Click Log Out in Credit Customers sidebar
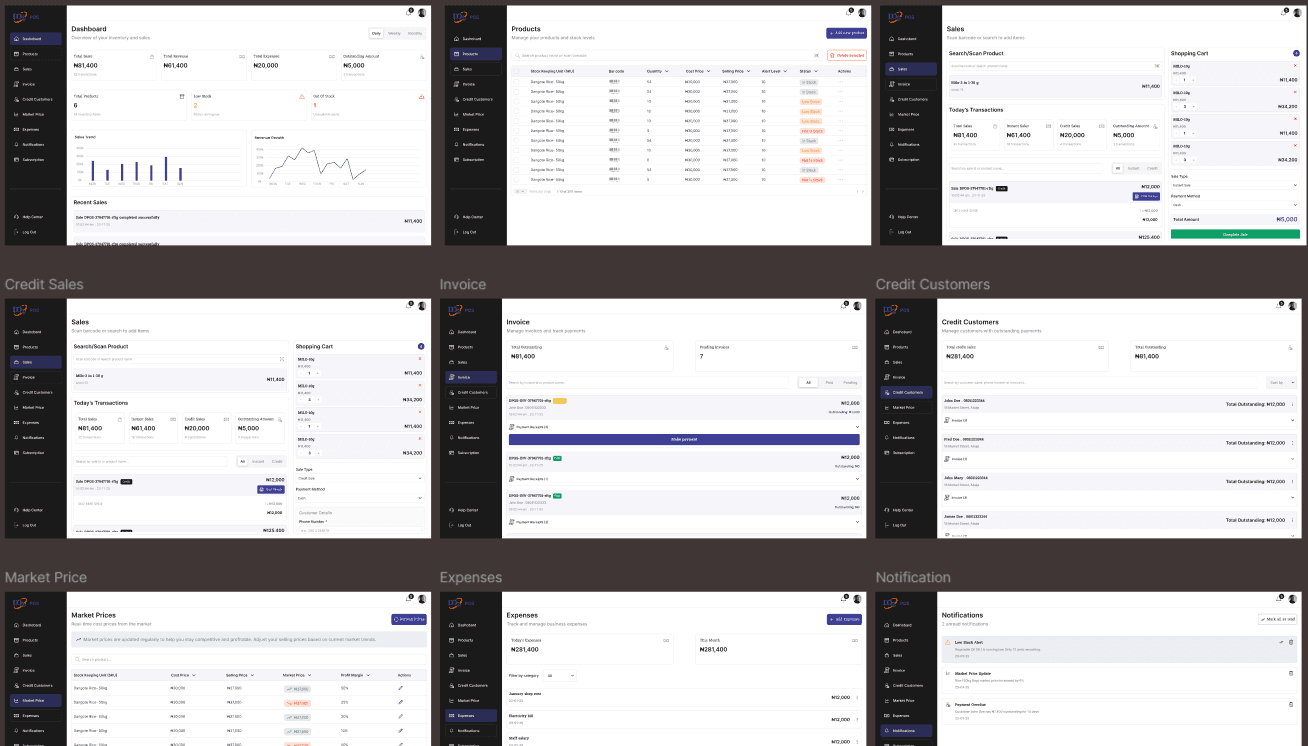The height and width of the screenshot is (746, 1308). (x=904, y=524)
